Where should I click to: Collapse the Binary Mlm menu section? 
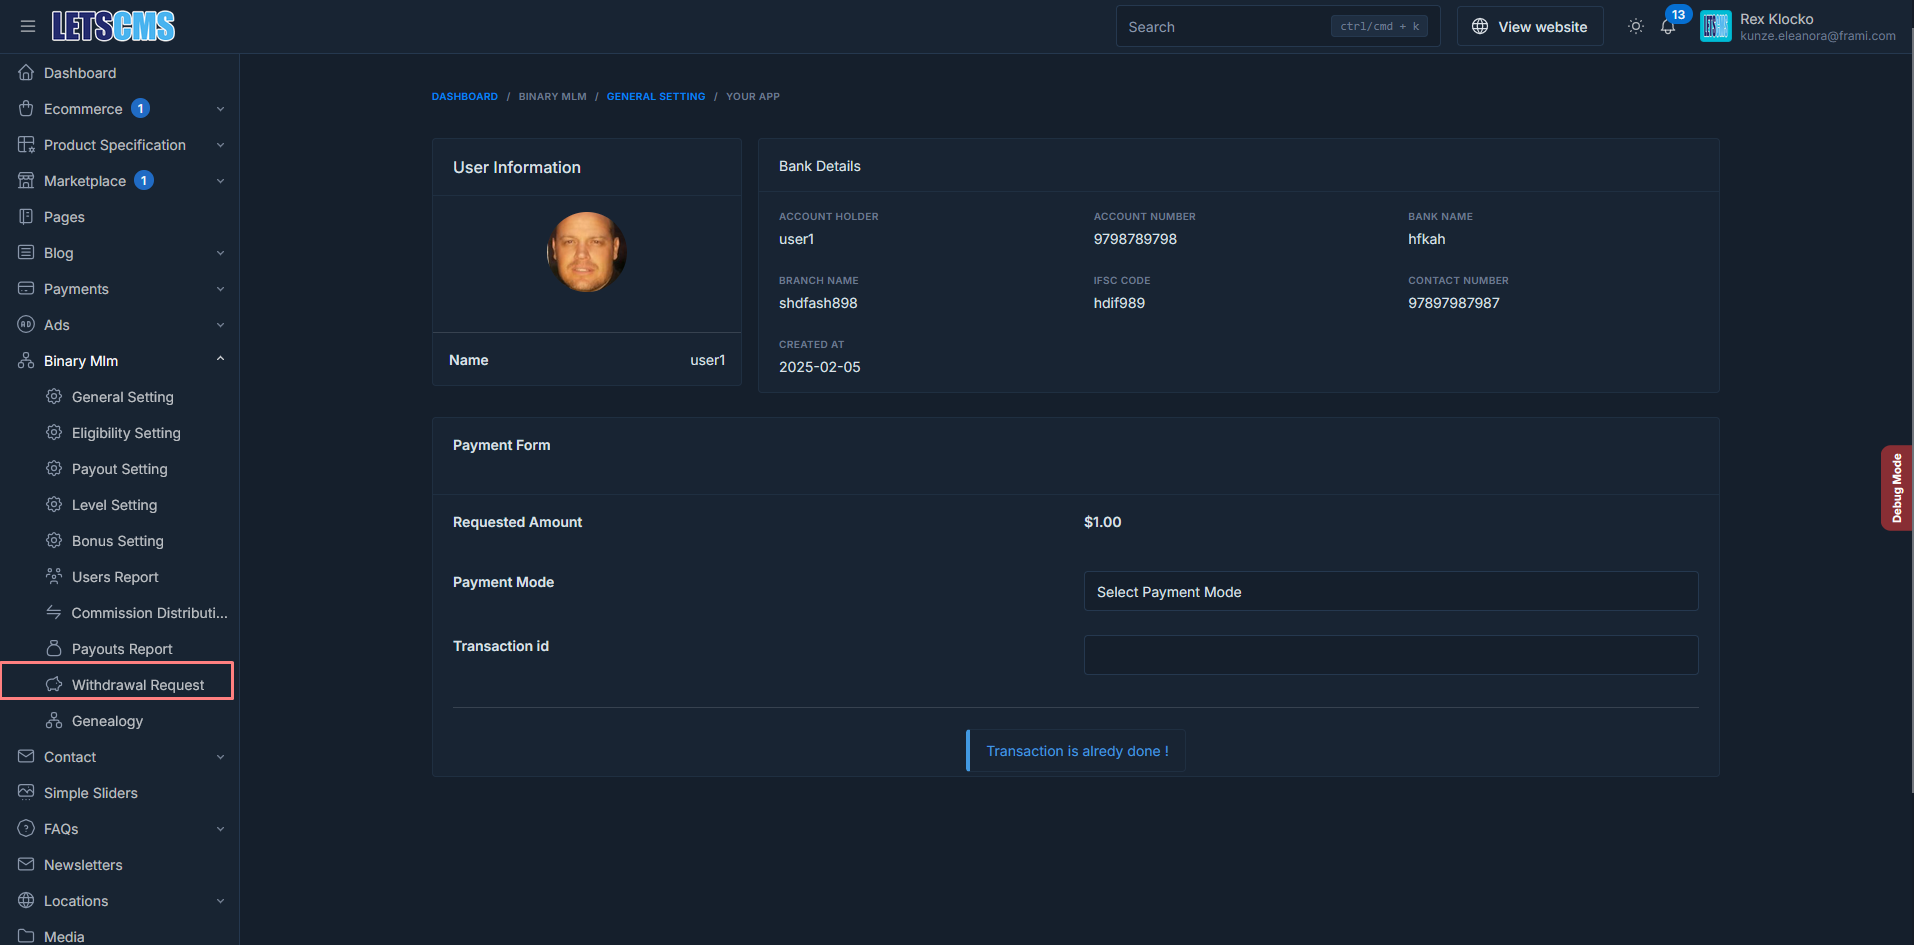click(220, 360)
